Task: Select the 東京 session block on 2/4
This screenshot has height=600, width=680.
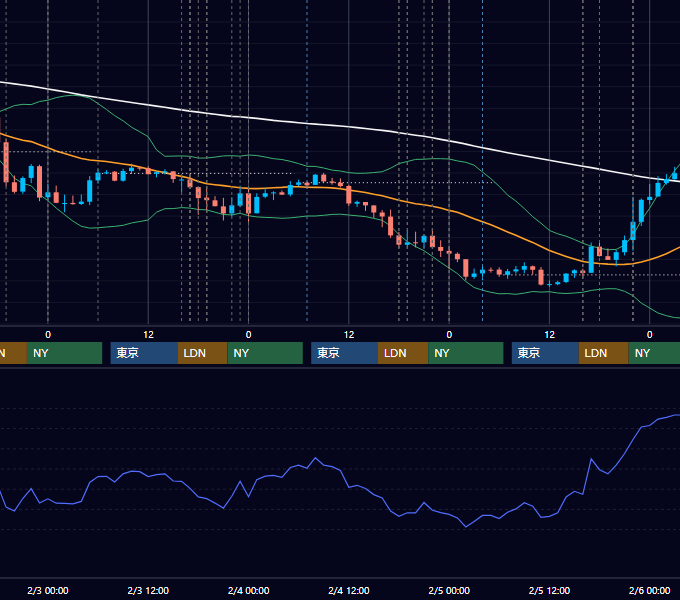Action: tap(344, 353)
